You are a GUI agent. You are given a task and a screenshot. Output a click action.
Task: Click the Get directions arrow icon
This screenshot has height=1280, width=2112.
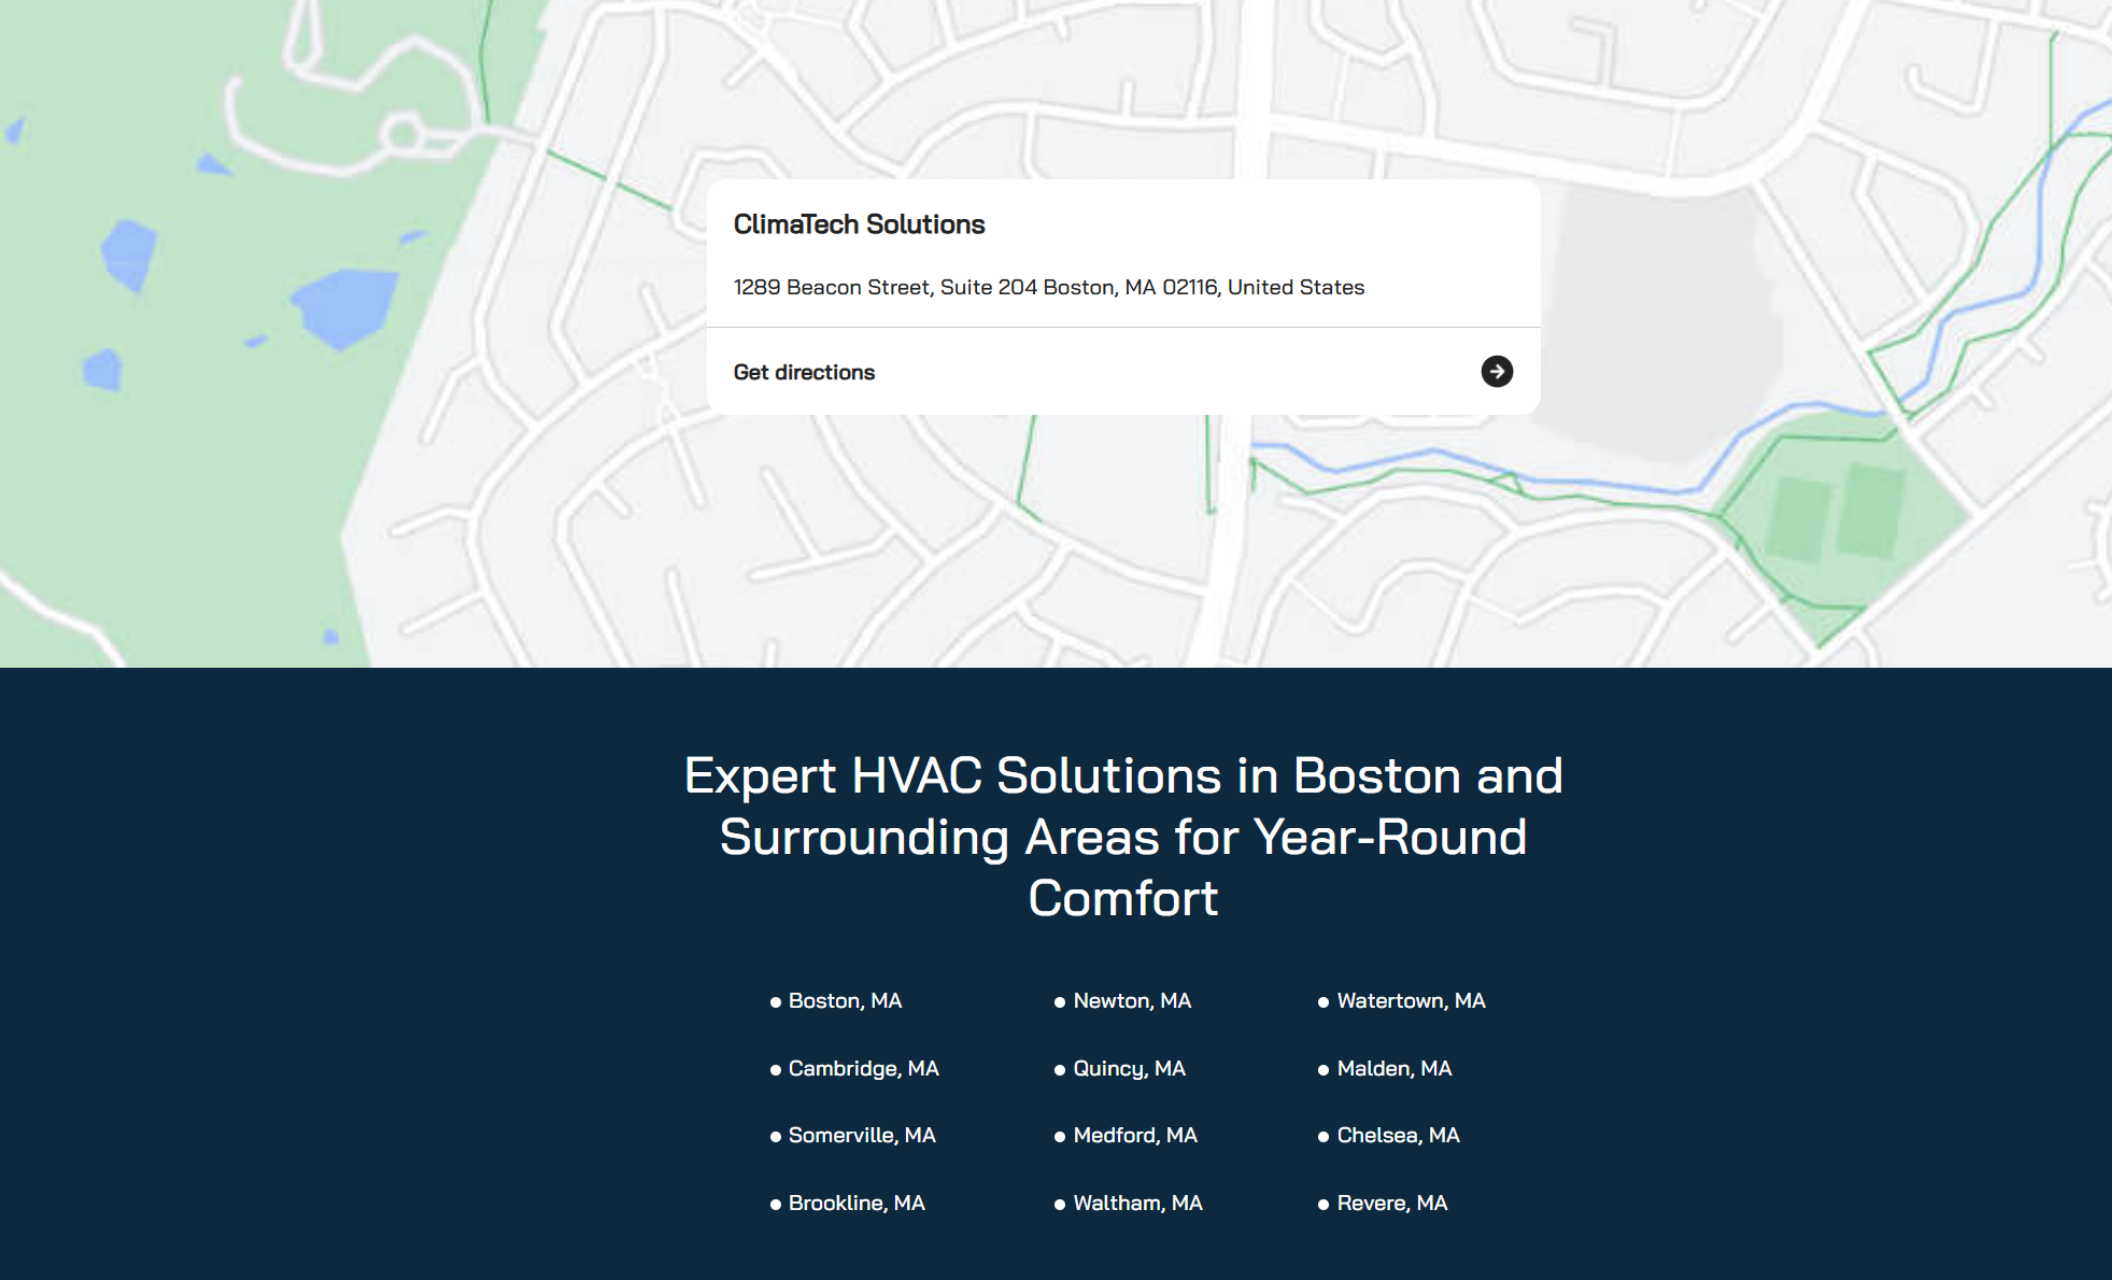(x=1496, y=371)
